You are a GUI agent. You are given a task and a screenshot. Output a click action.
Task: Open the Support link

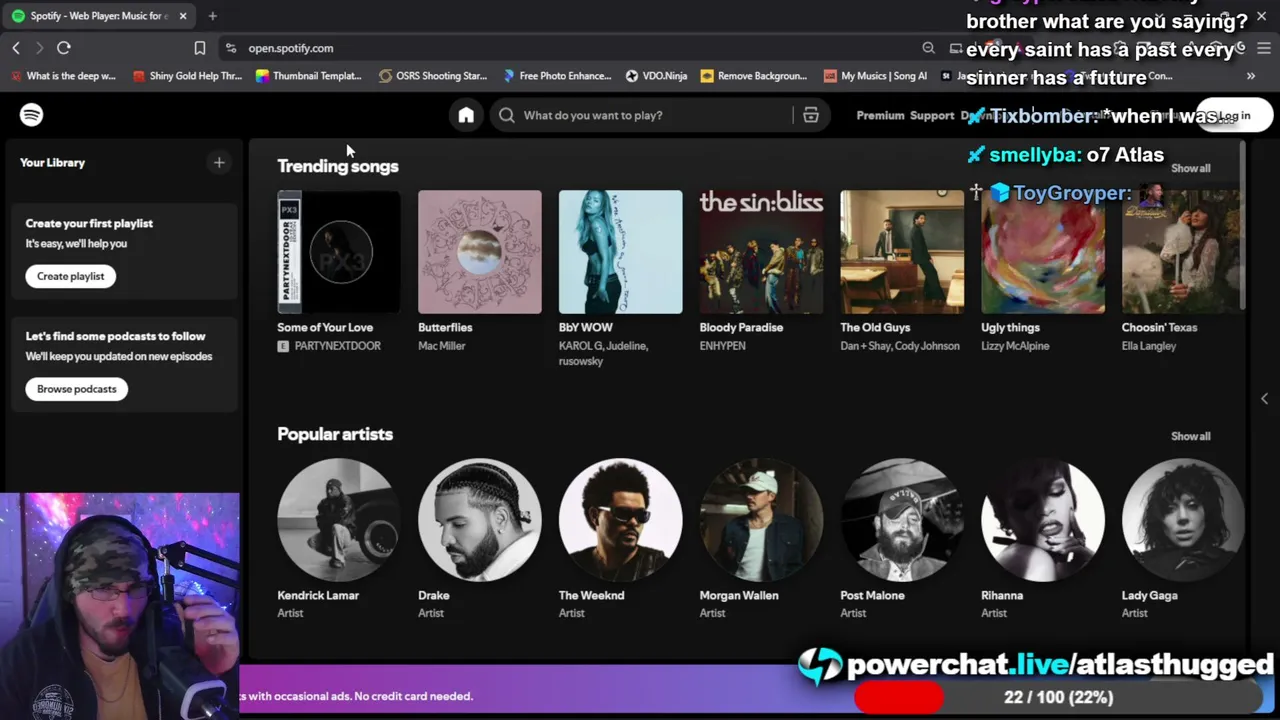(932, 115)
